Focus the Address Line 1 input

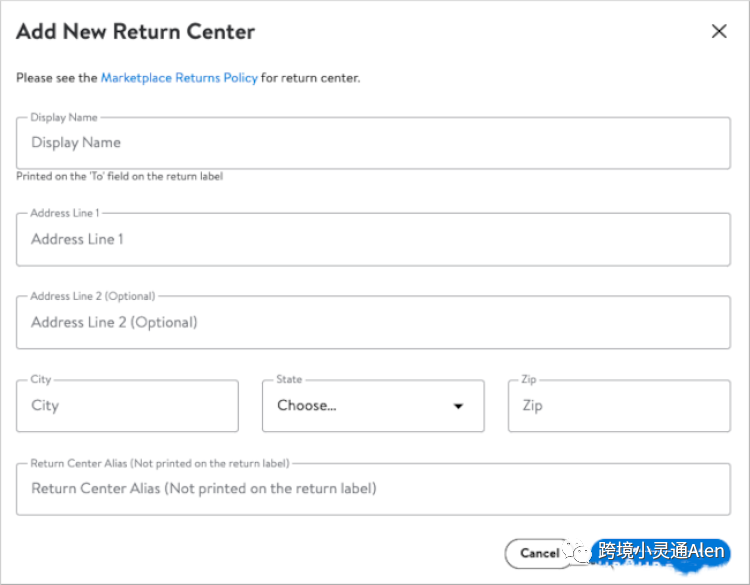pyautogui.click(x=372, y=240)
